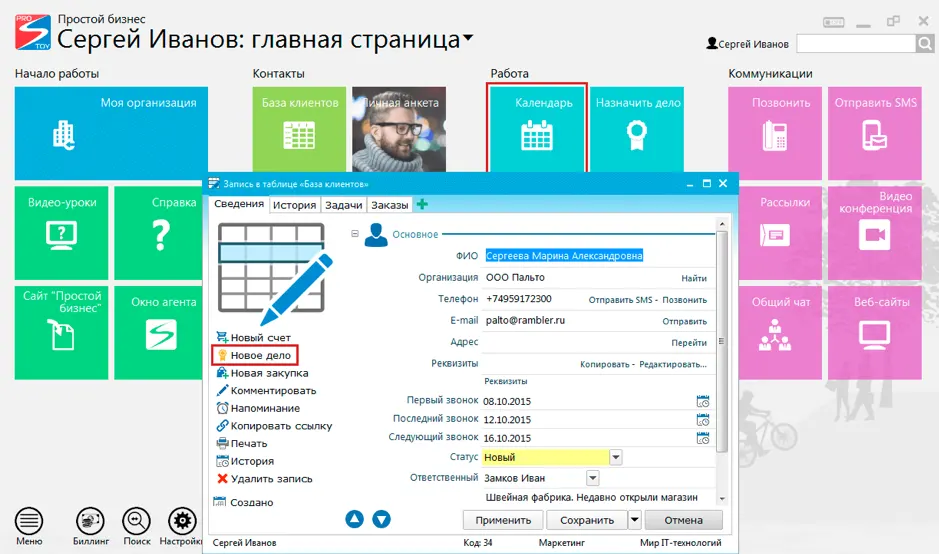Click Удалить запись action
This screenshot has width=939, height=554.
tap(264, 479)
